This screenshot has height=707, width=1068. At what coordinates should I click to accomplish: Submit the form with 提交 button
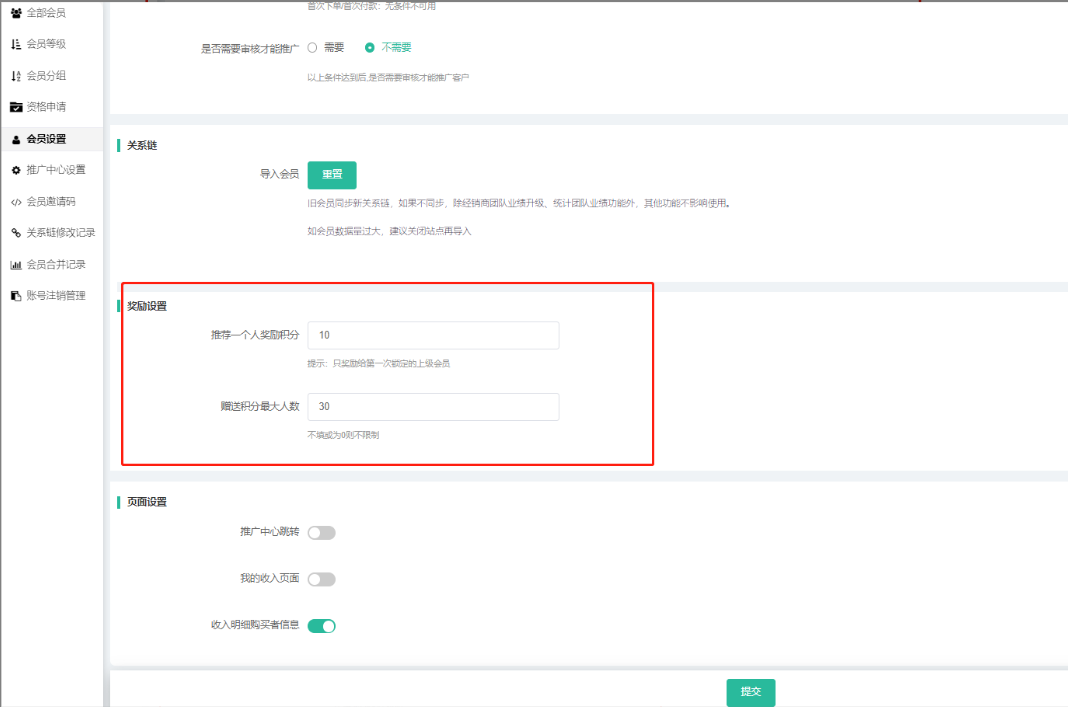pyautogui.click(x=750, y=692)
